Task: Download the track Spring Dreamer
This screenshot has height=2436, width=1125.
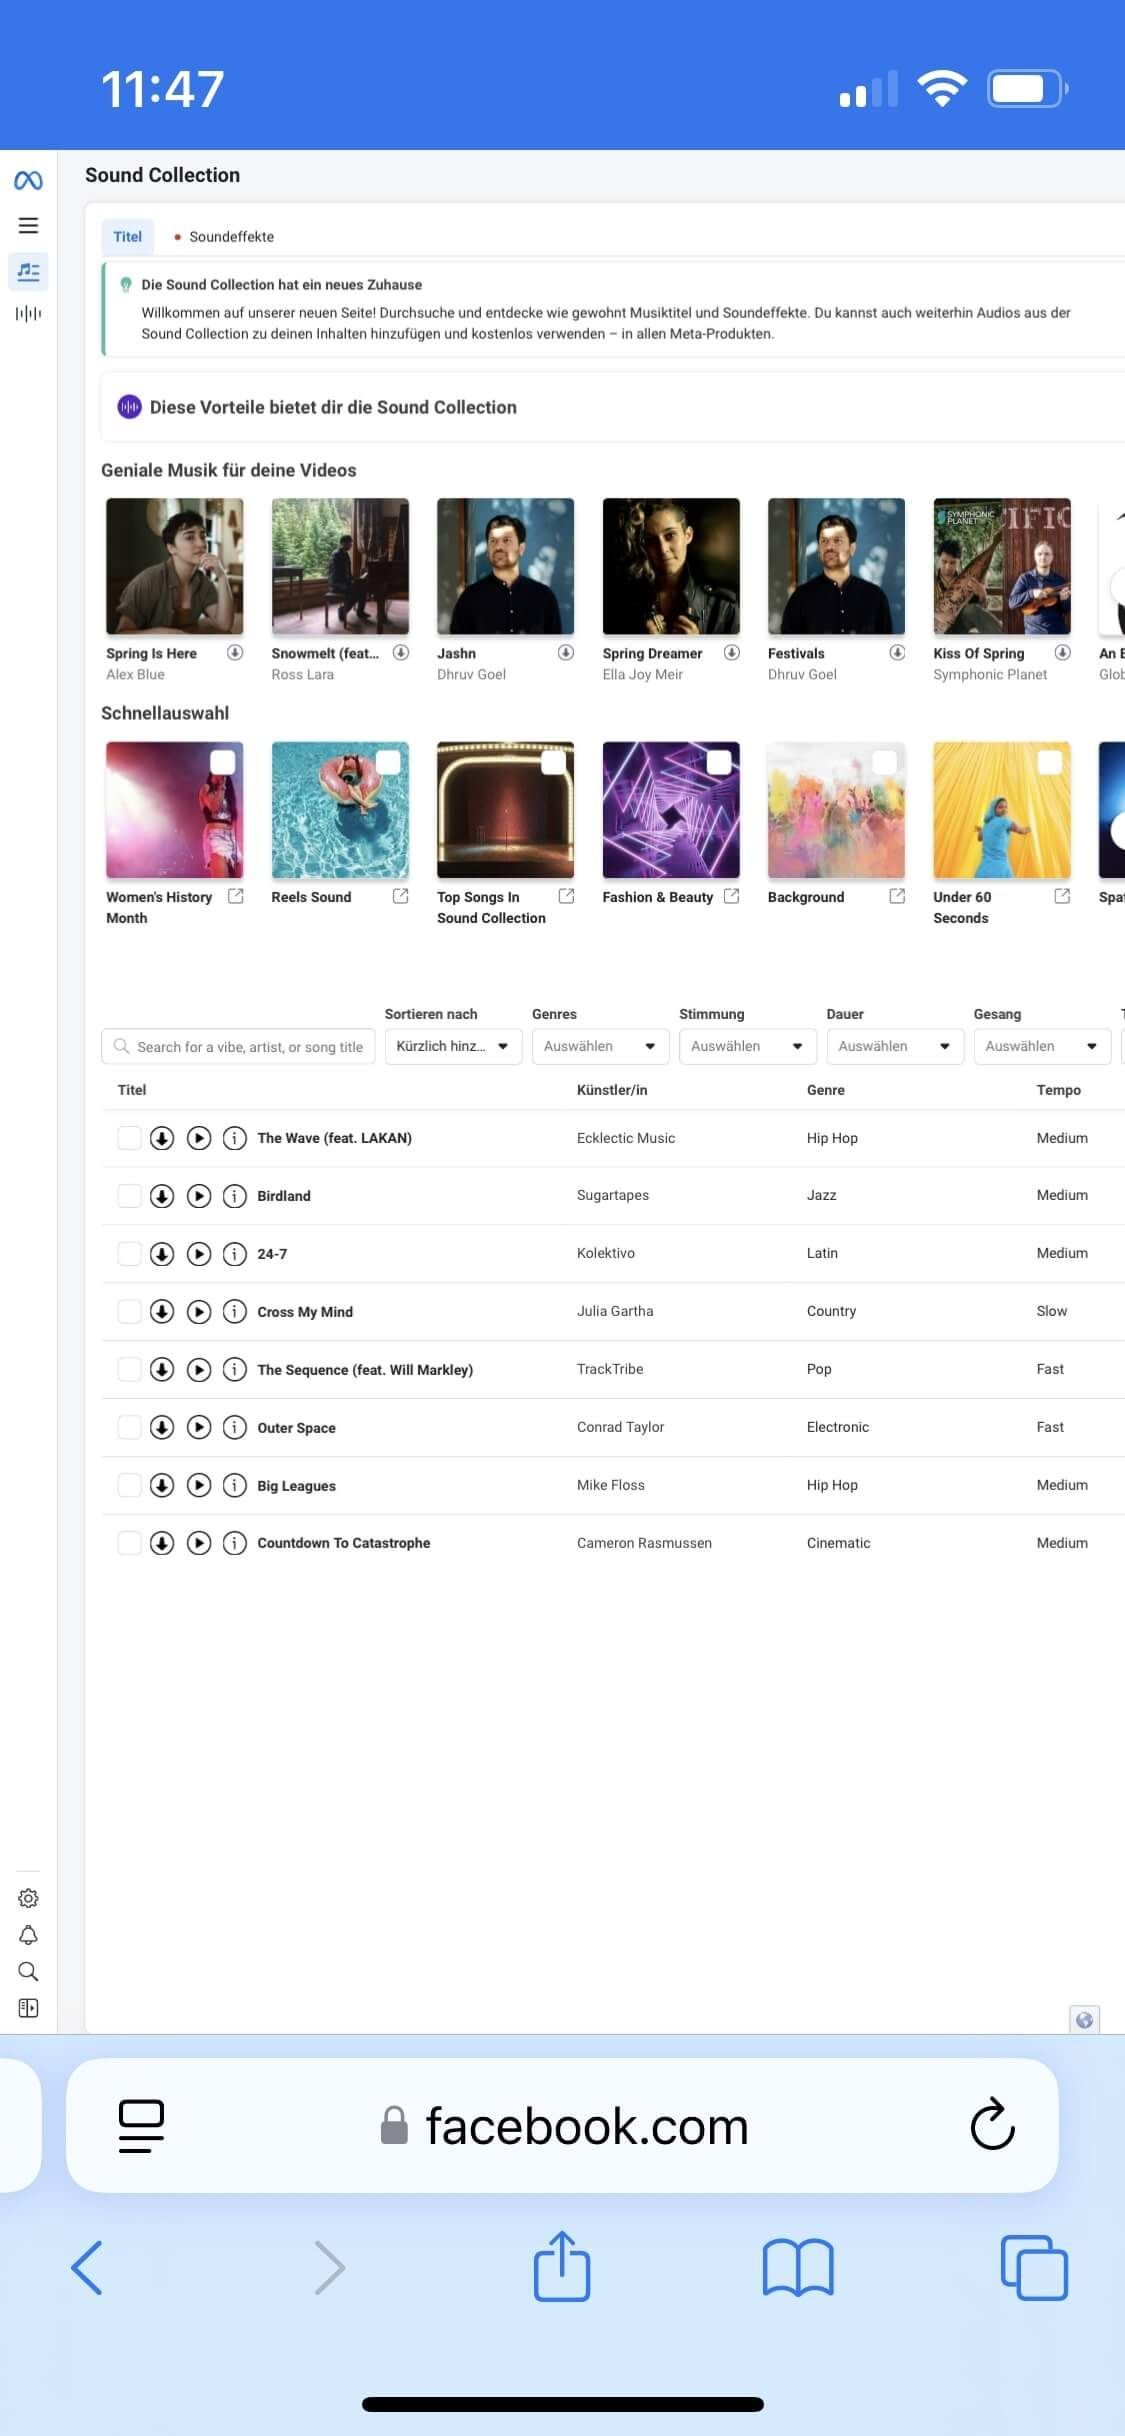Action: (732, 652)
